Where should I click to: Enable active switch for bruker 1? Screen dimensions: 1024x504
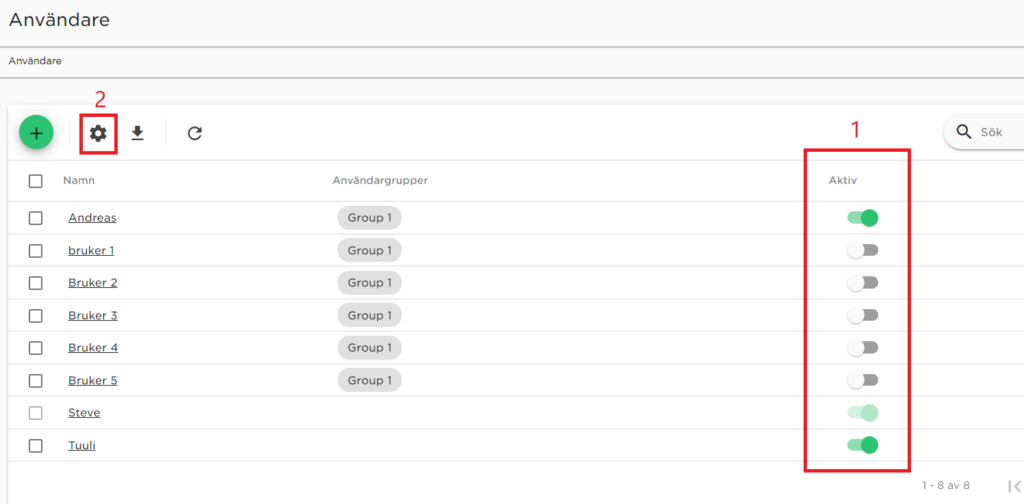[862, 250]
